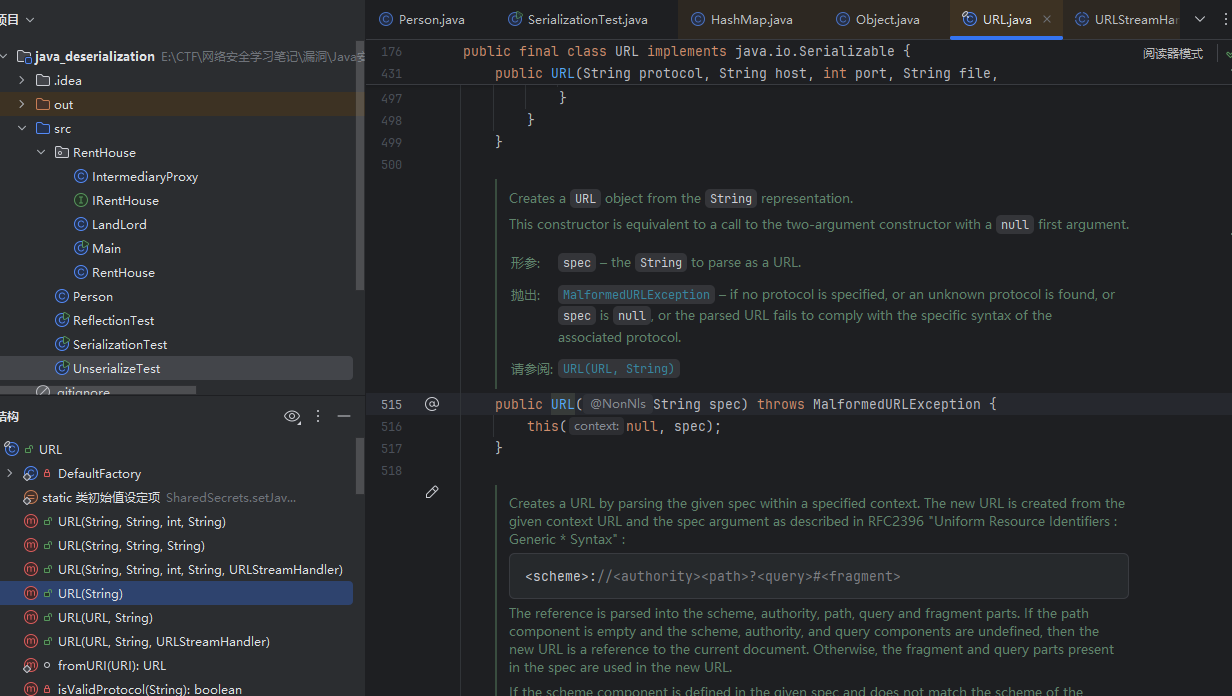Follow the URL(URL, String) see-also link

click(x=618, y=369)
